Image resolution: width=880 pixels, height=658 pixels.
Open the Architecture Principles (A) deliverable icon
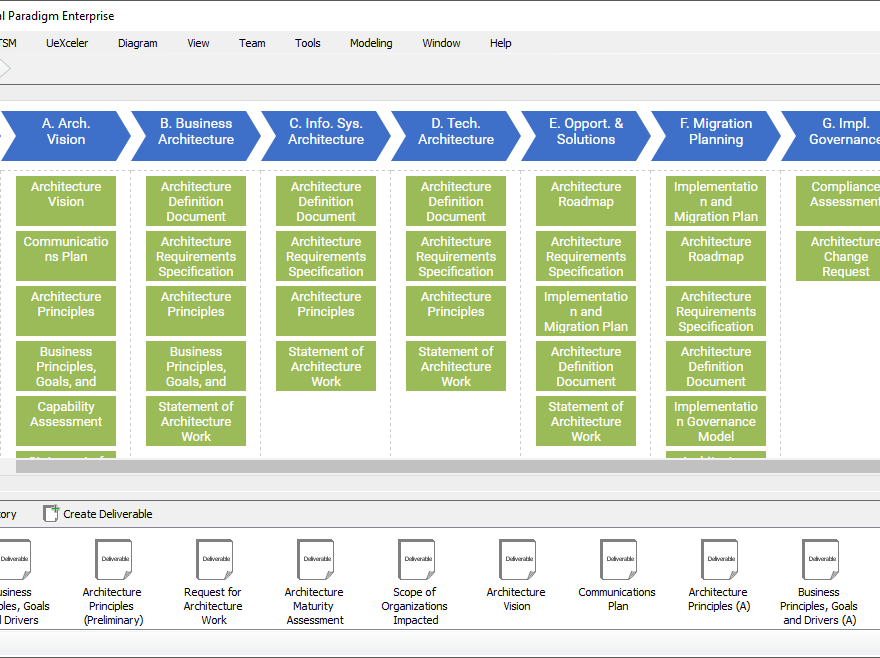(719, 560)
